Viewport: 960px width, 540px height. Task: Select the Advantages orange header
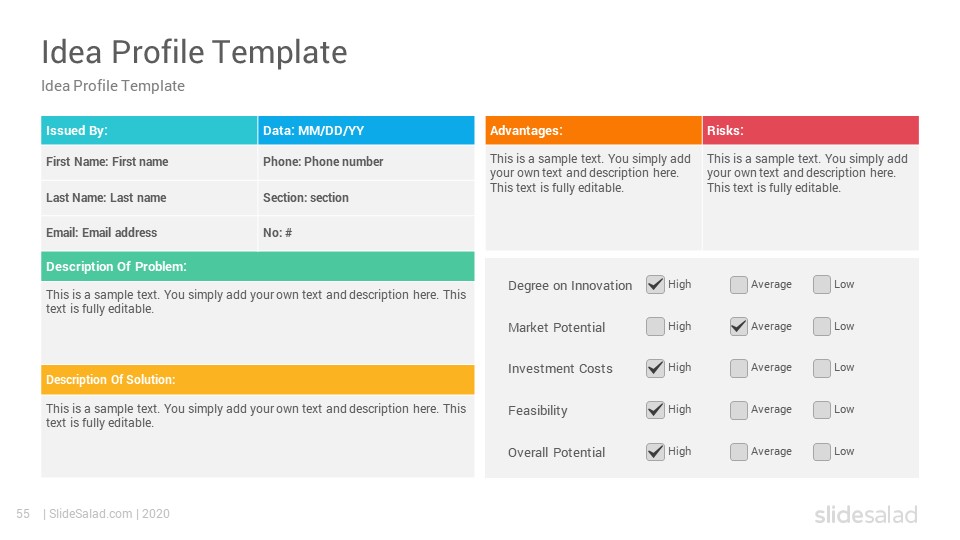[x=593, y=130]
